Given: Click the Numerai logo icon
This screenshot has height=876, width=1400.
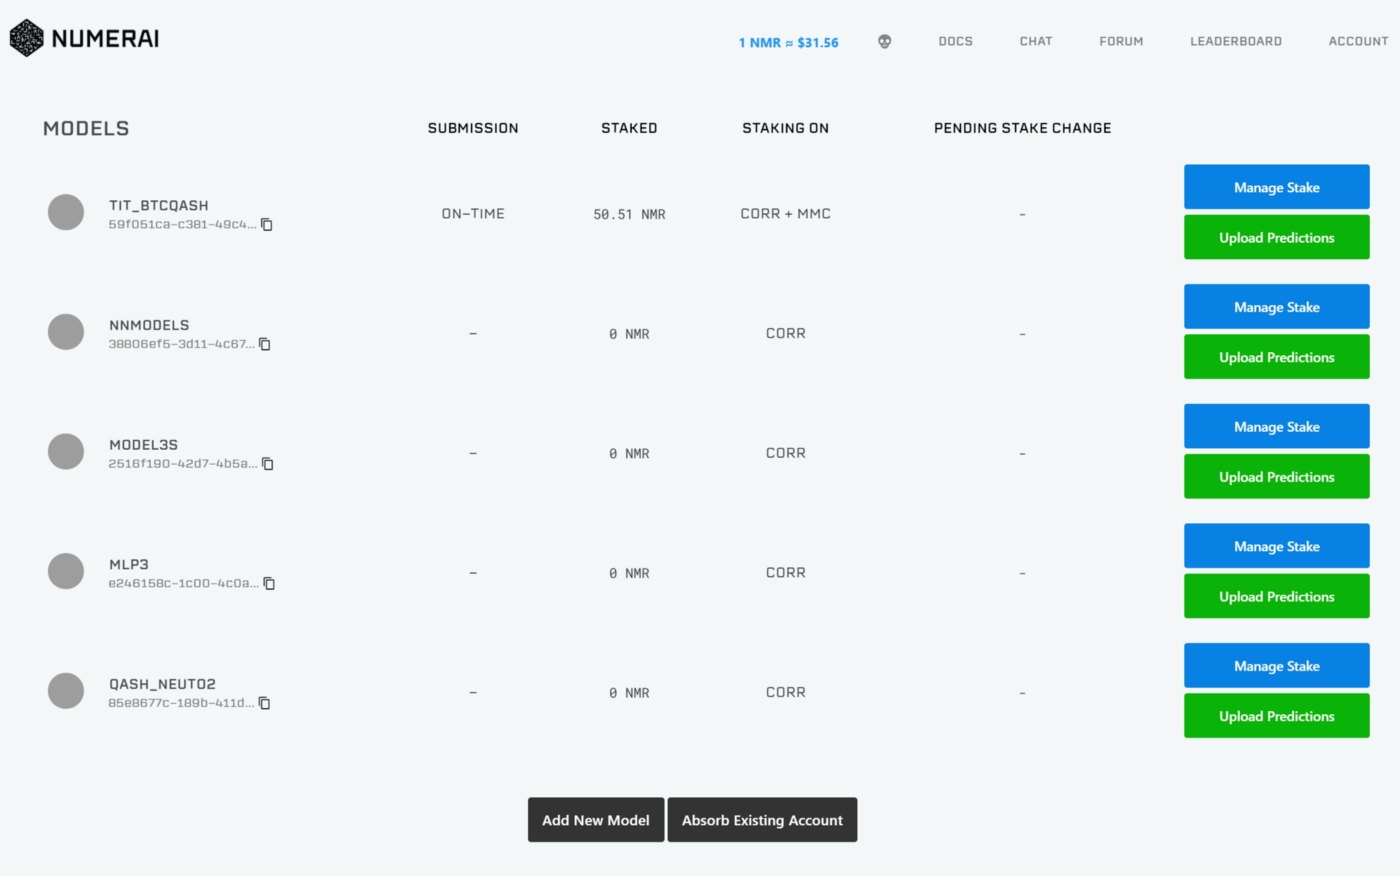Looking at the screenshot, I should tap(27, 38).
